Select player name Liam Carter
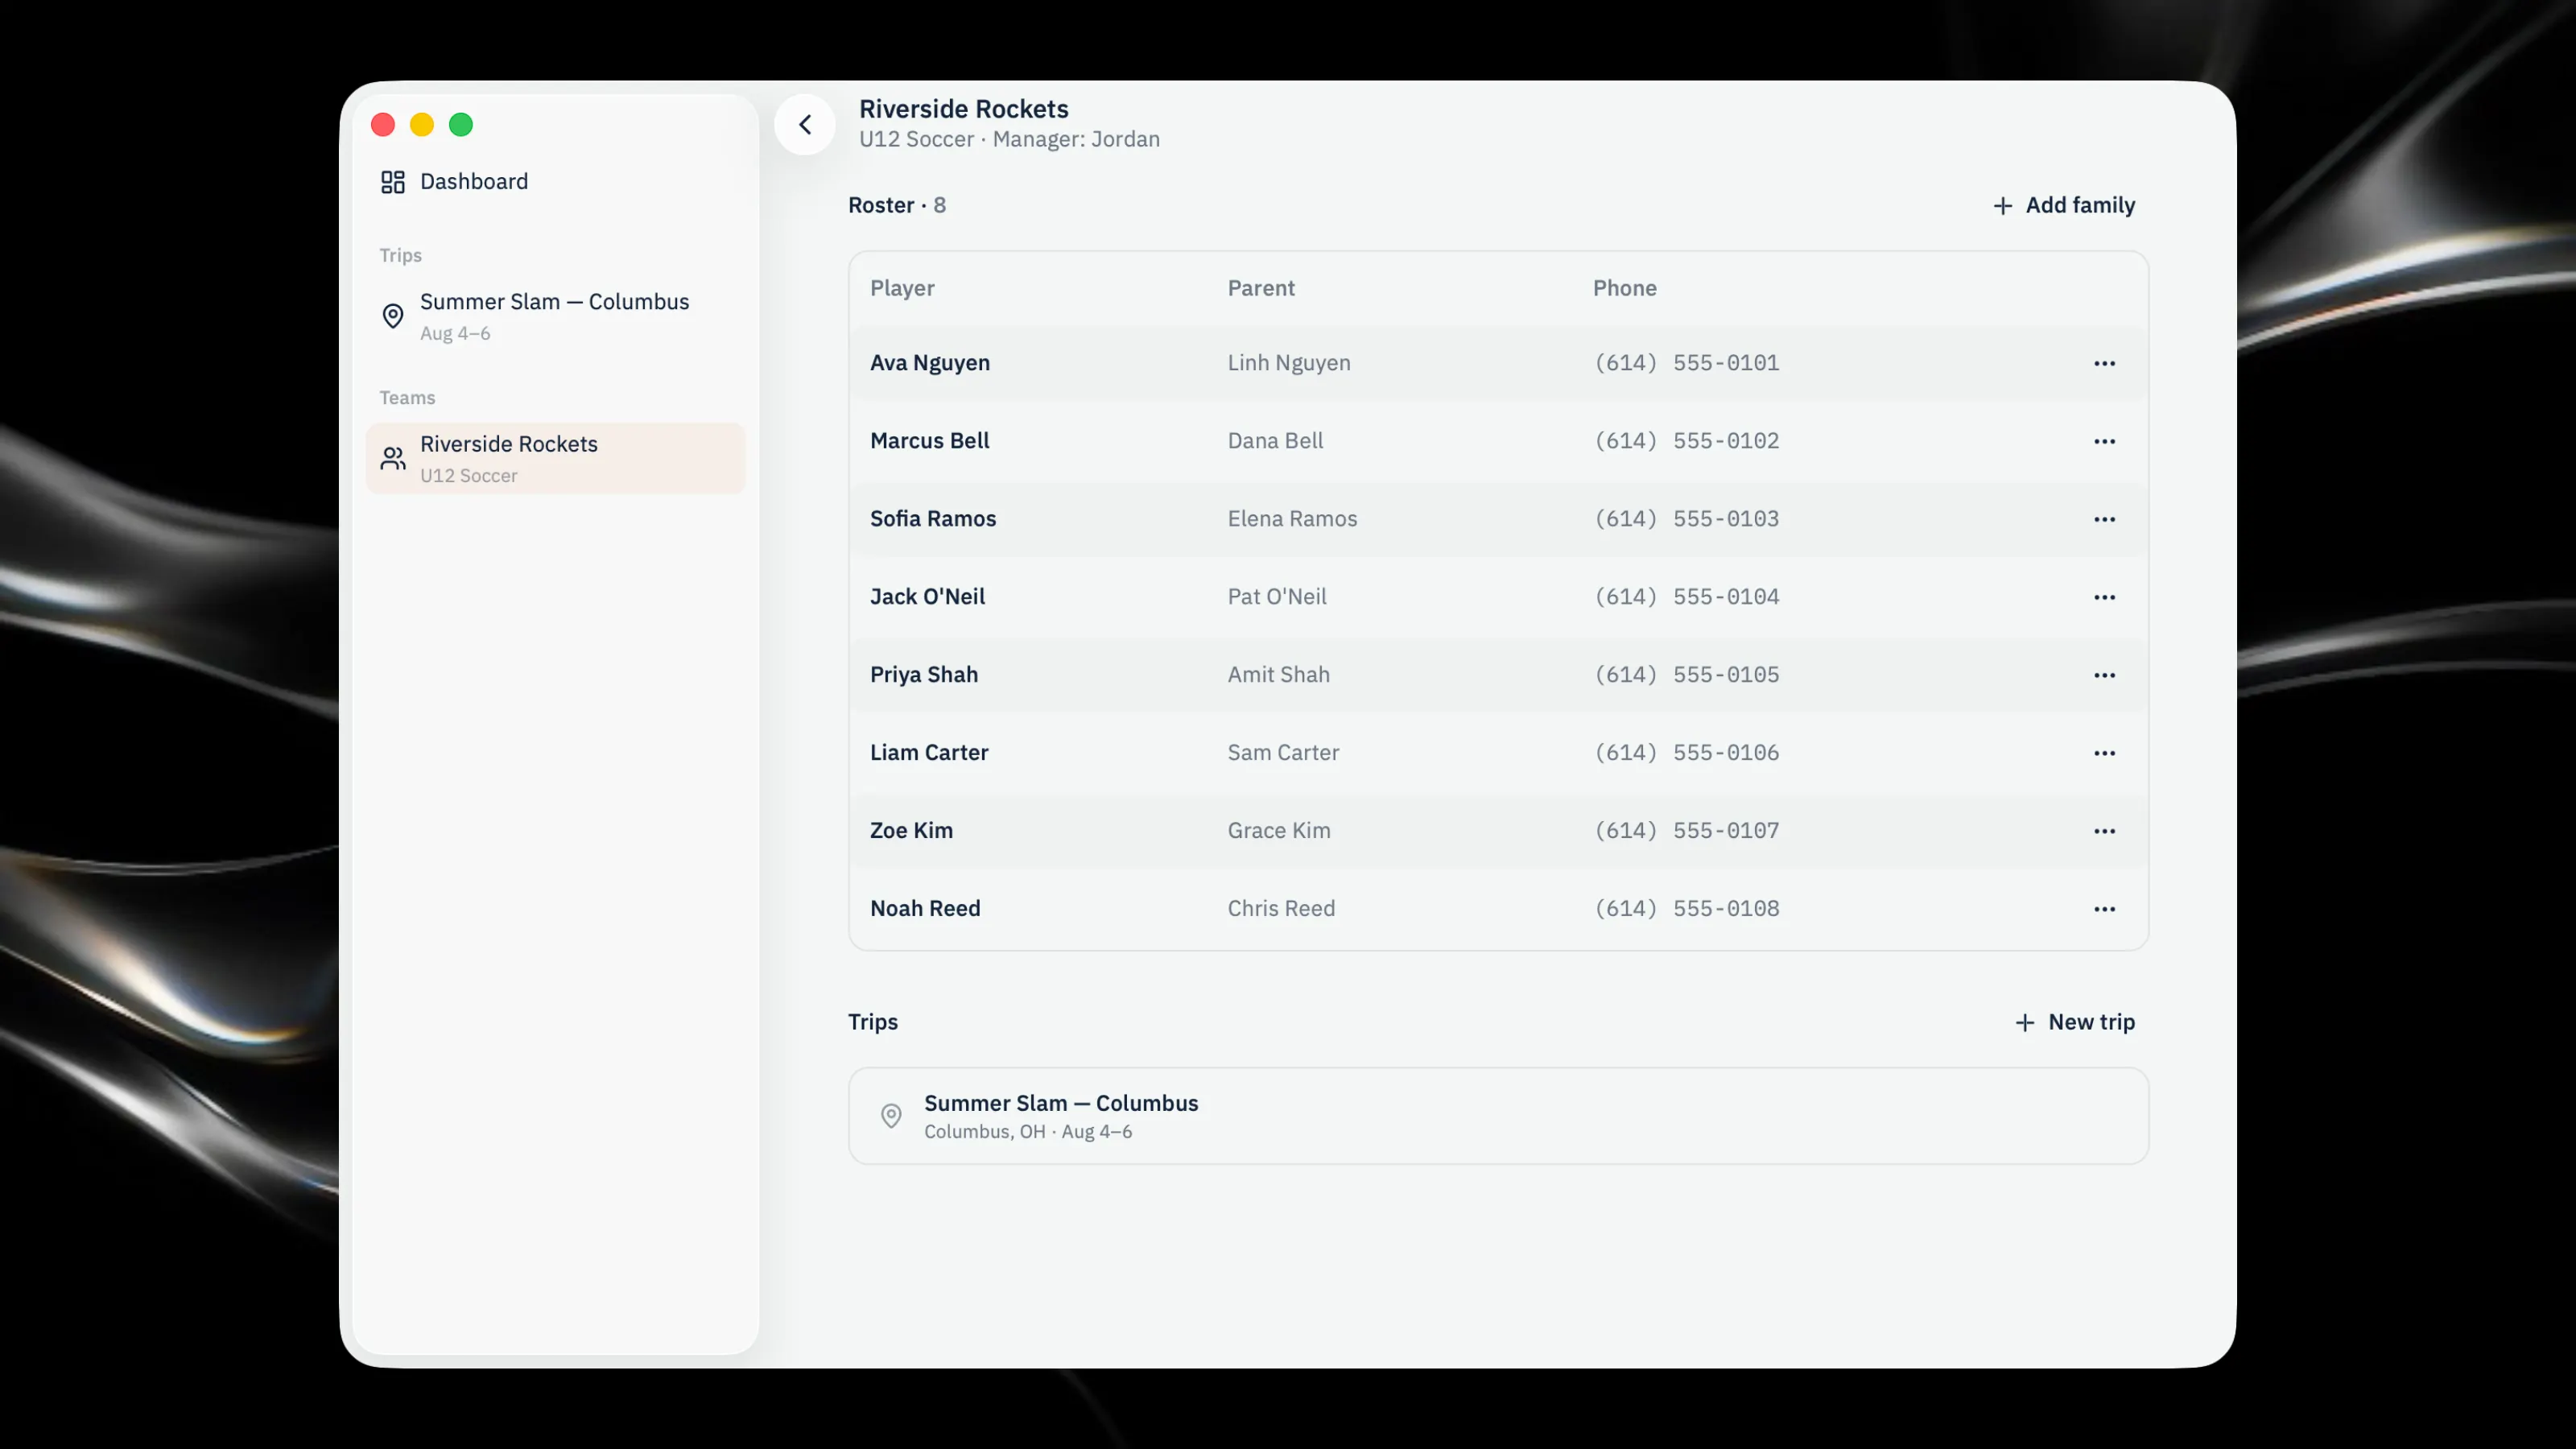2576x1449 pixels. pyautogui.click(x=929, y=753)
